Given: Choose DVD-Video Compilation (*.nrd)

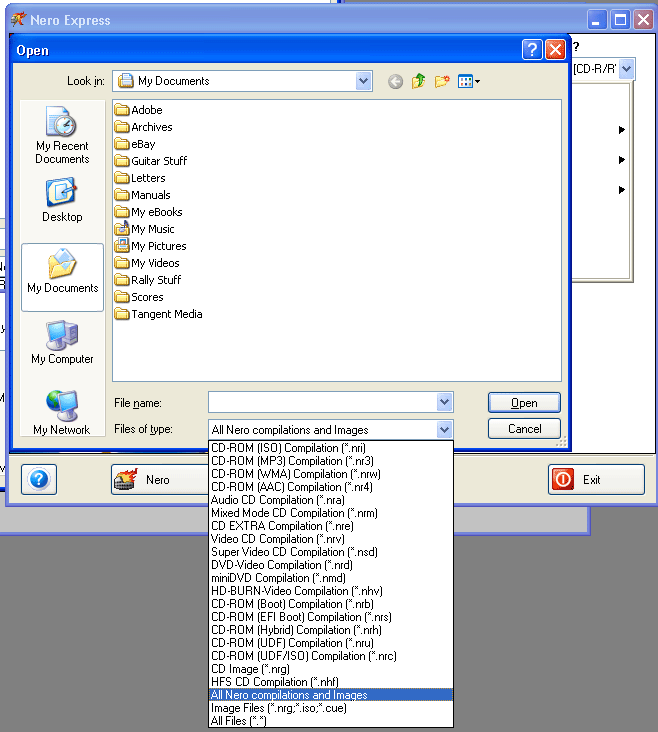Looking at the screenshot, I should [331, 565].
